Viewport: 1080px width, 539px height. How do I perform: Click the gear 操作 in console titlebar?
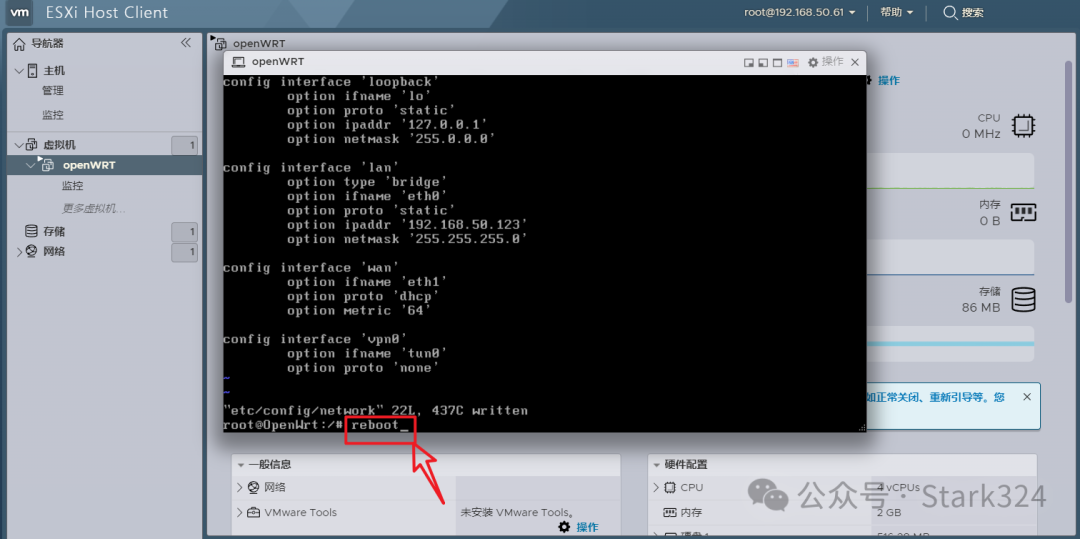pyautogui.click(x=825, y=62)
